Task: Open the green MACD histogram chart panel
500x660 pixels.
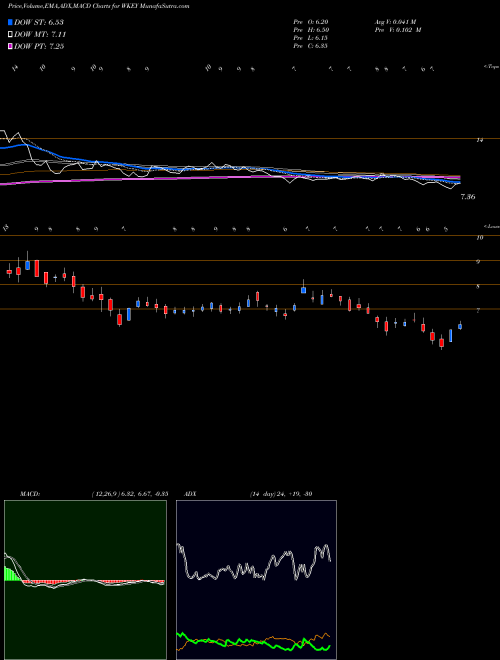Action: 85,580
